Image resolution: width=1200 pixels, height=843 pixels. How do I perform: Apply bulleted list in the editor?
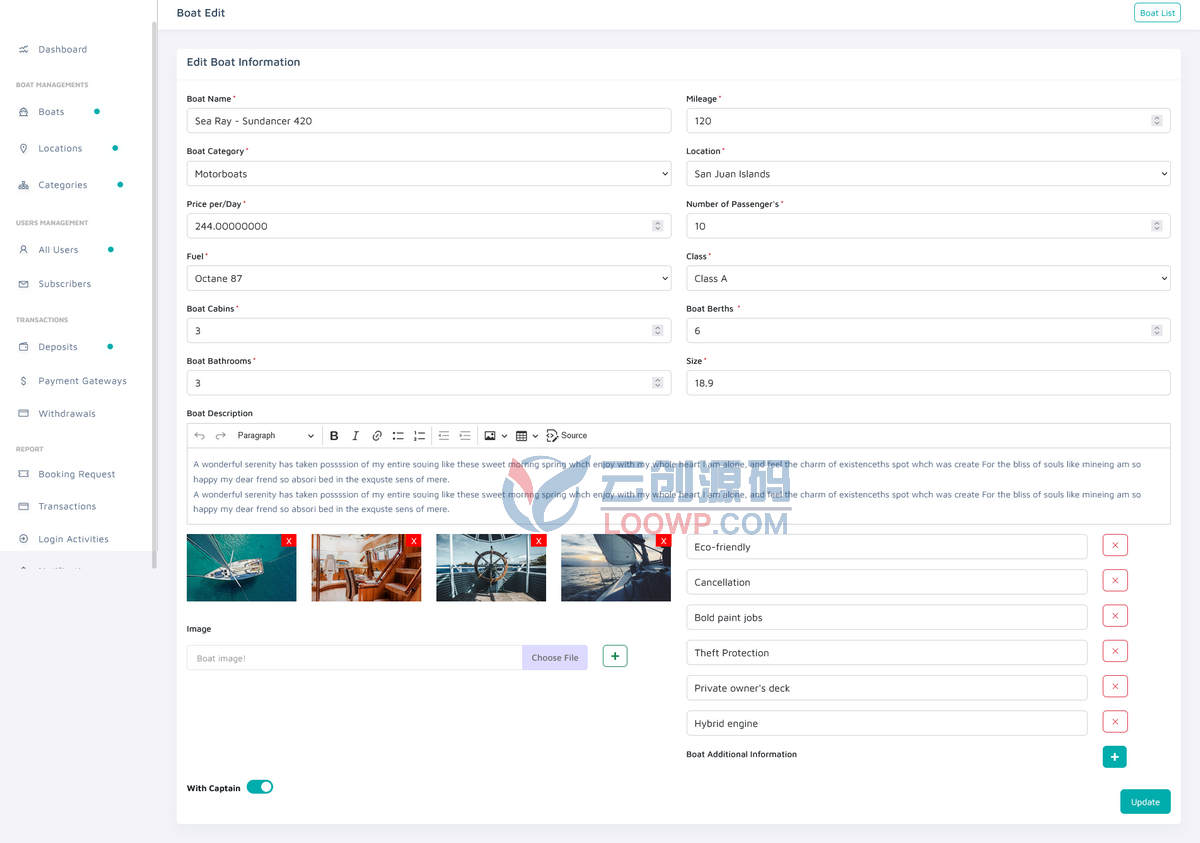[x=398, y=436]
